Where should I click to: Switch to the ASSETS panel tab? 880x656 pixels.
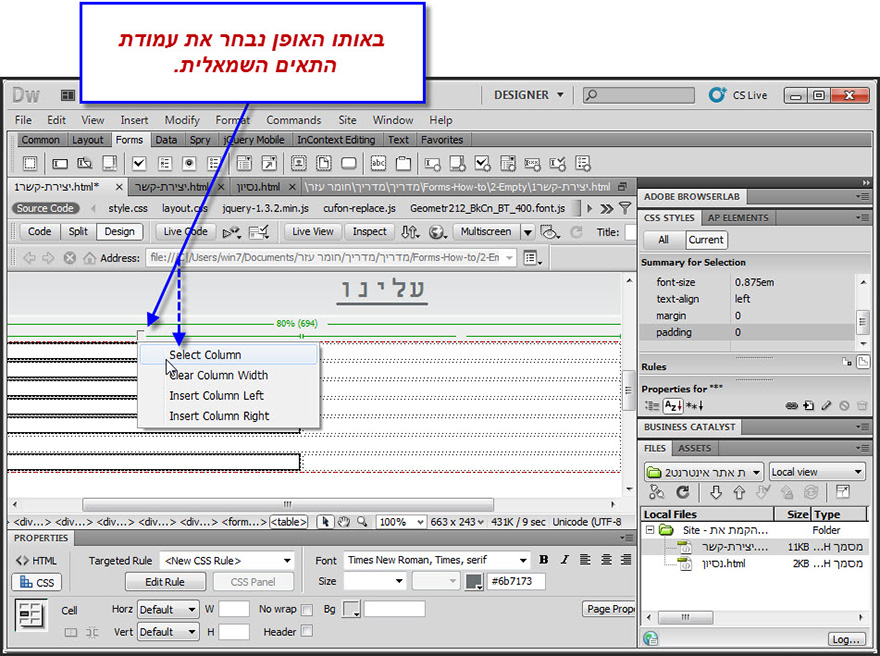tap(694, 448)
